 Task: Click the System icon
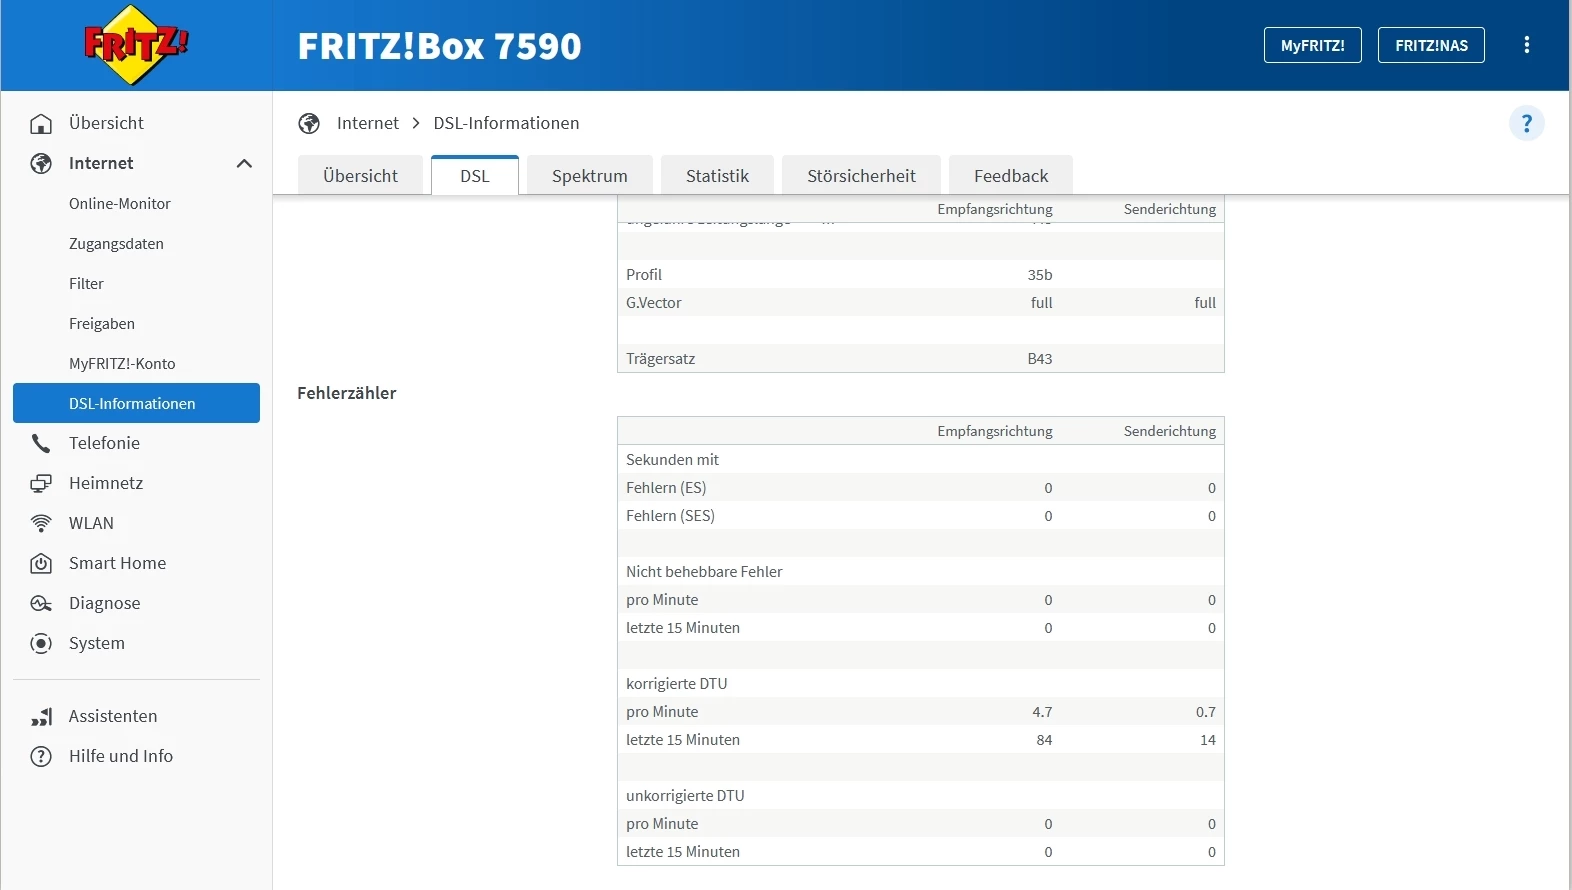pos(41,643)
